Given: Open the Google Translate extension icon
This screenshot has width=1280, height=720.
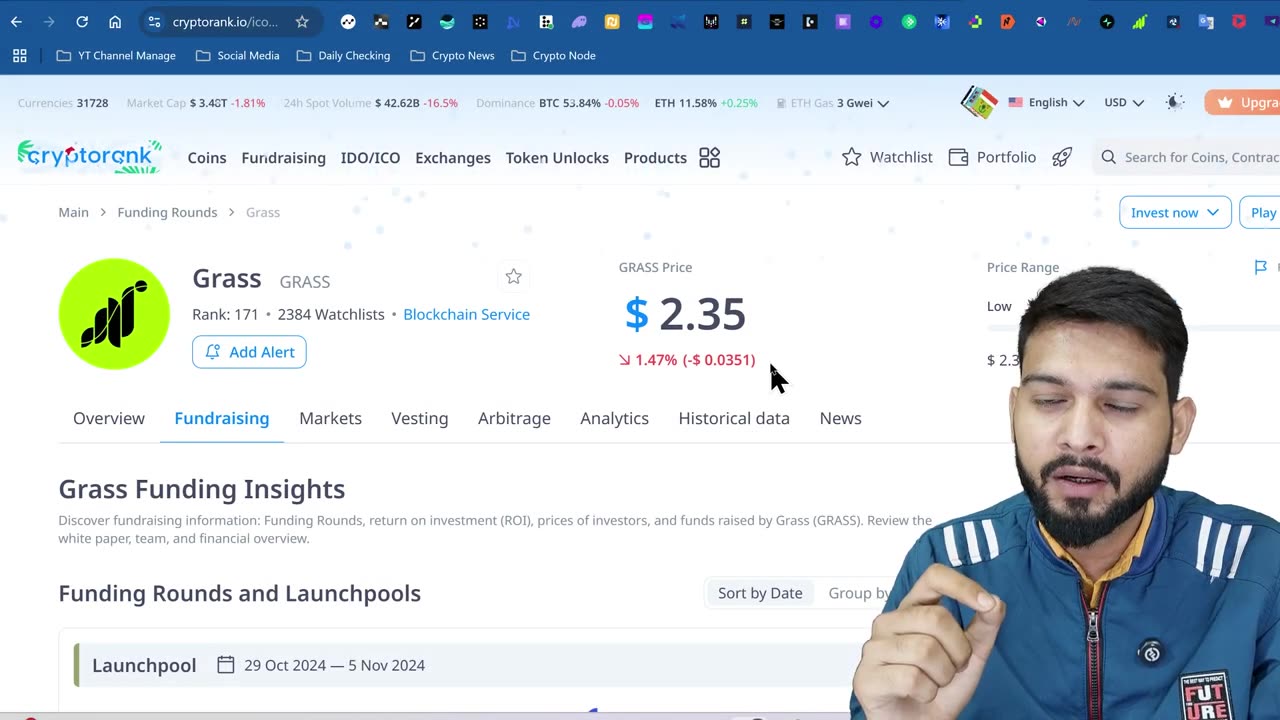Looking at the screenshot, I should pos(1206,21).
